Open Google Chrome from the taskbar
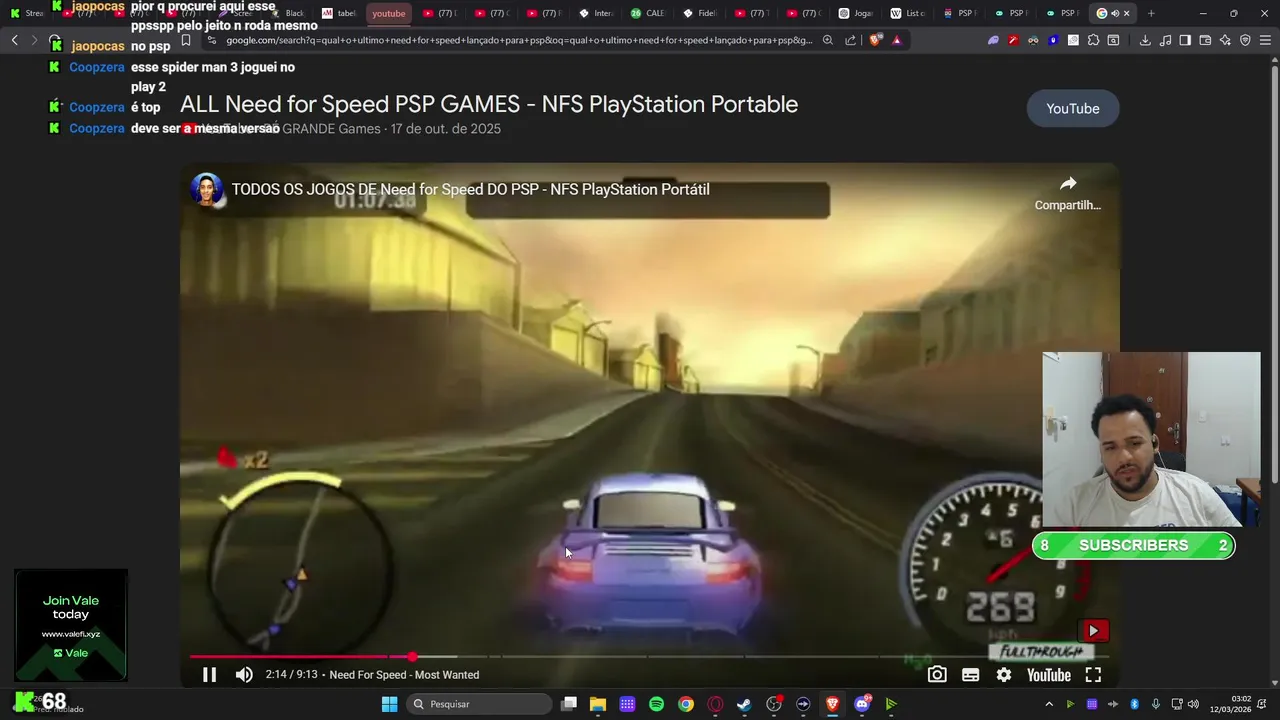This screenshot has height=720, width=1280. pyautogui.click(x=686, y=704)
